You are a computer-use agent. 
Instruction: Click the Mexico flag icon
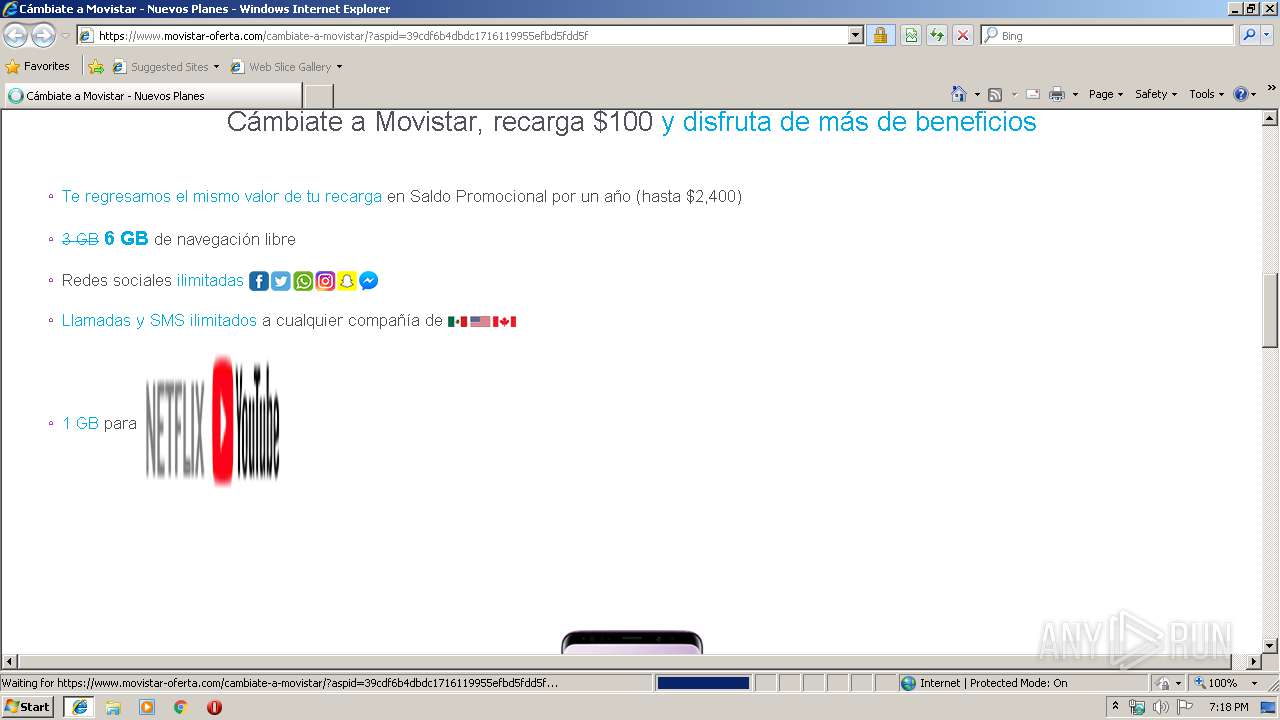[x=457, y=322]
